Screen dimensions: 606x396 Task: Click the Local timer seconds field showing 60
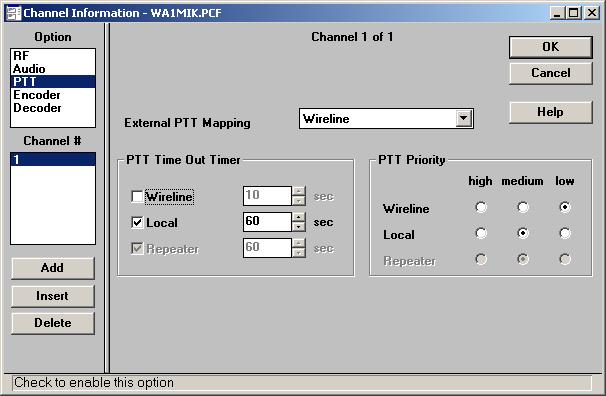point(267,222)
